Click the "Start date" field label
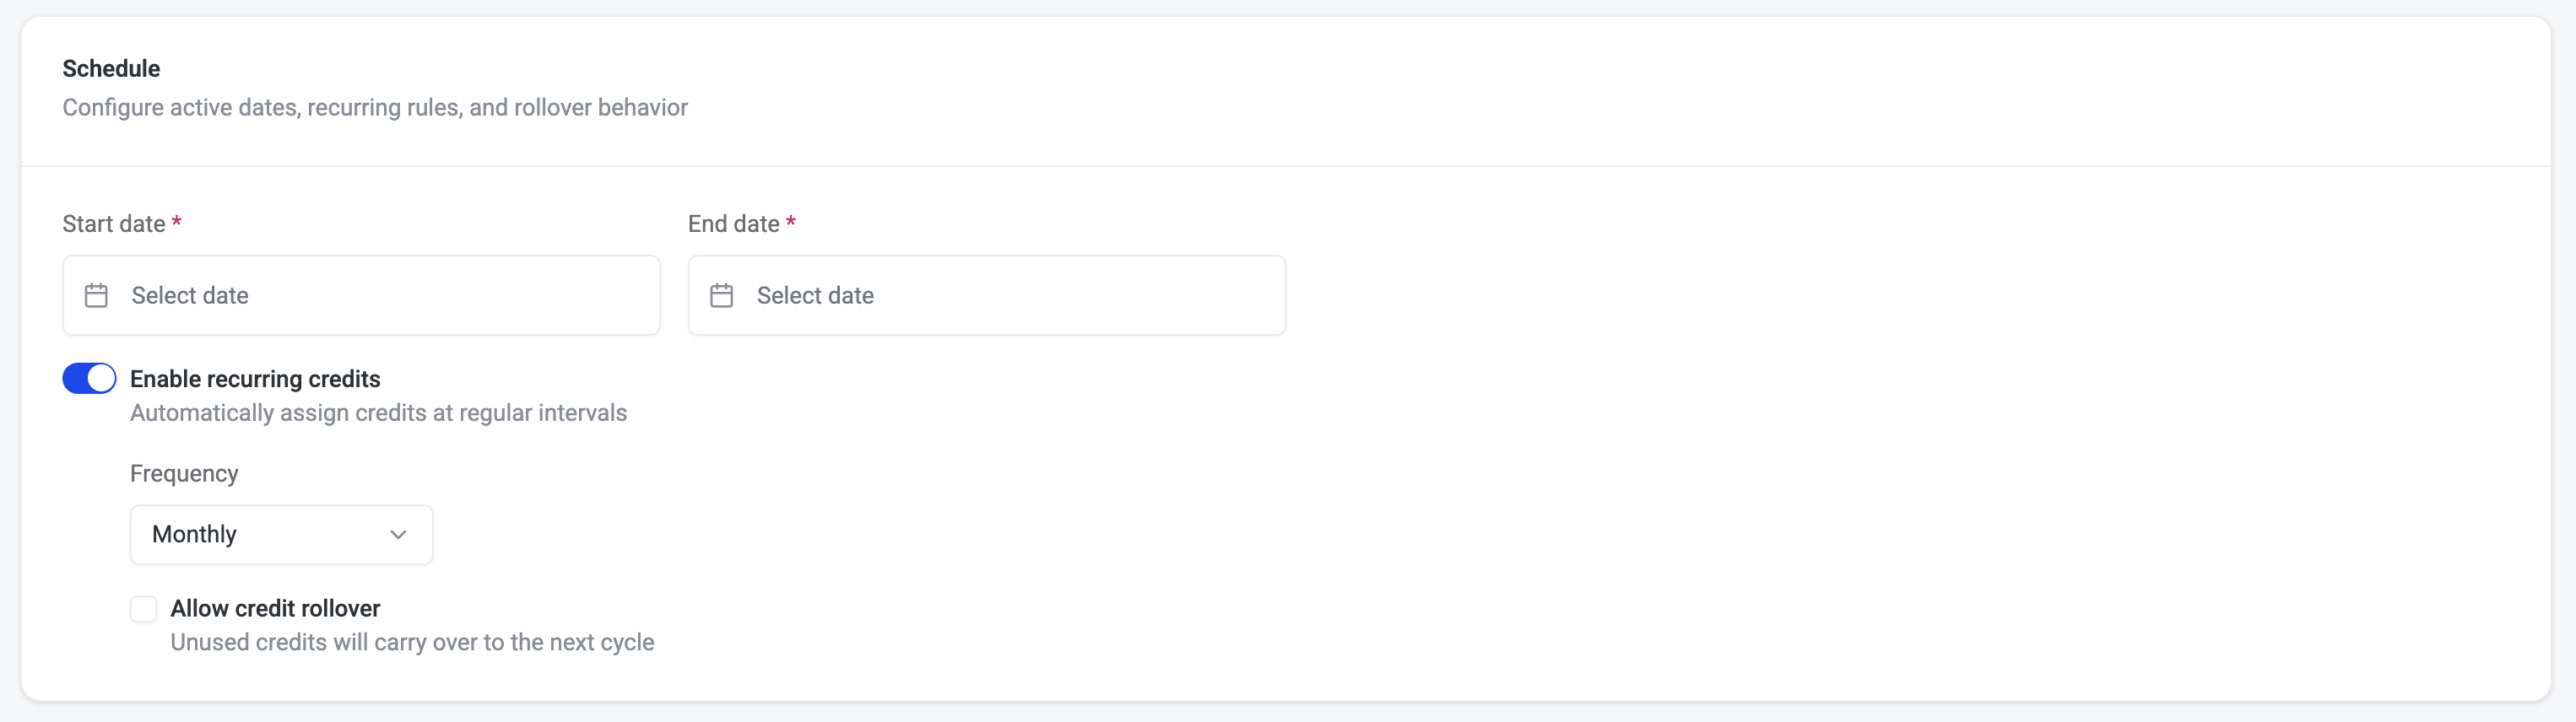This screenshot has width=2576, height=722. coord(114,224)
